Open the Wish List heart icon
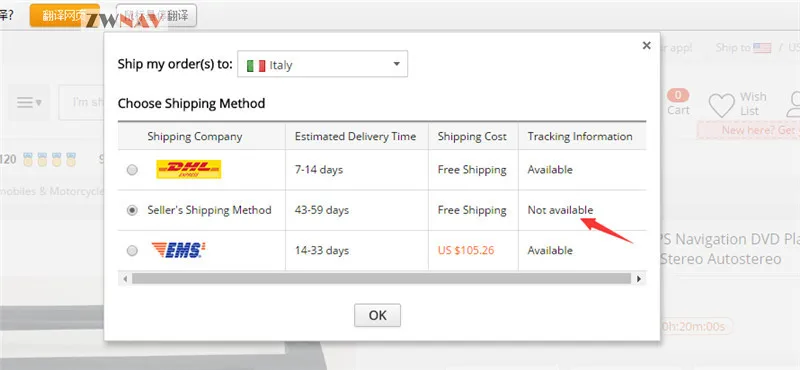This screenshot has height=370, width=800. (721, 105)
